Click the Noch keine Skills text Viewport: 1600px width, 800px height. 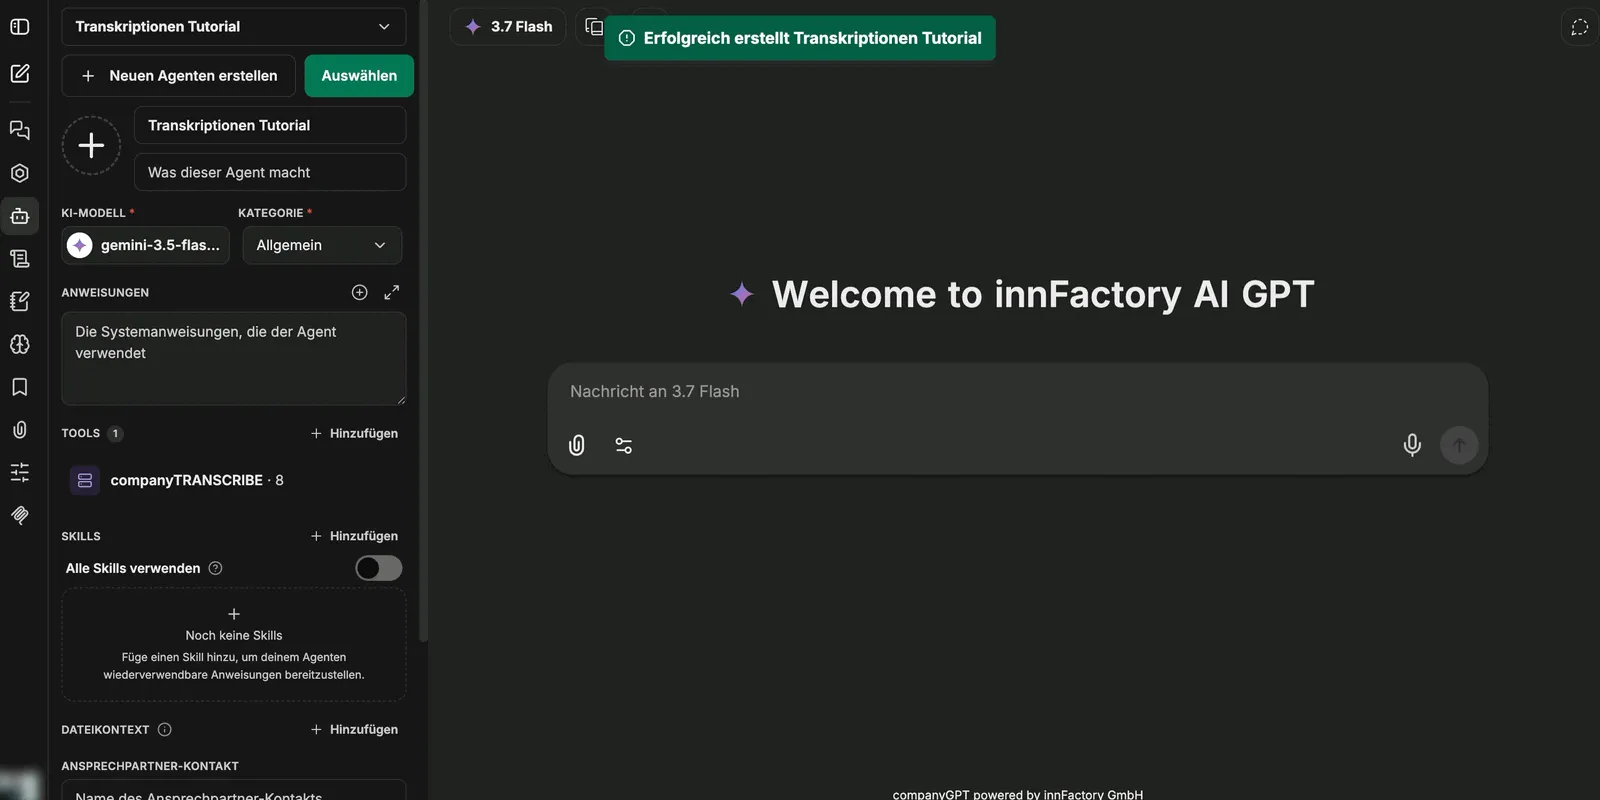click(x=234, y=636)
